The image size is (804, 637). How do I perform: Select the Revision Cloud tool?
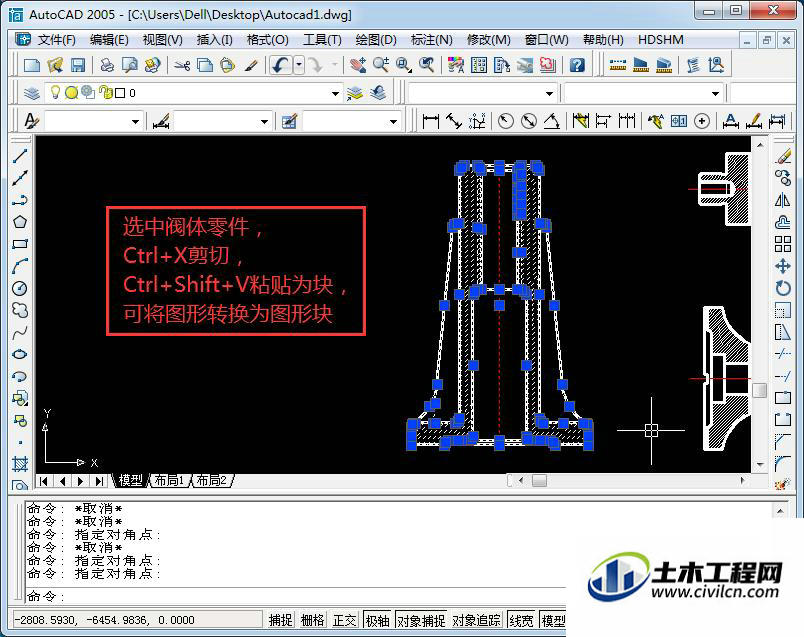pyautogui.click(x=20, y=310)
